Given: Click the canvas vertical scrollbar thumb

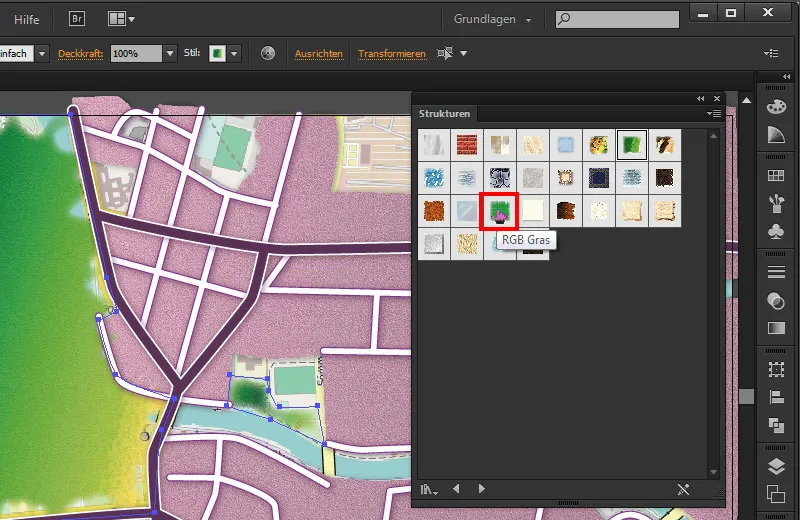Looking at the screenshot, I should [746, 396].
